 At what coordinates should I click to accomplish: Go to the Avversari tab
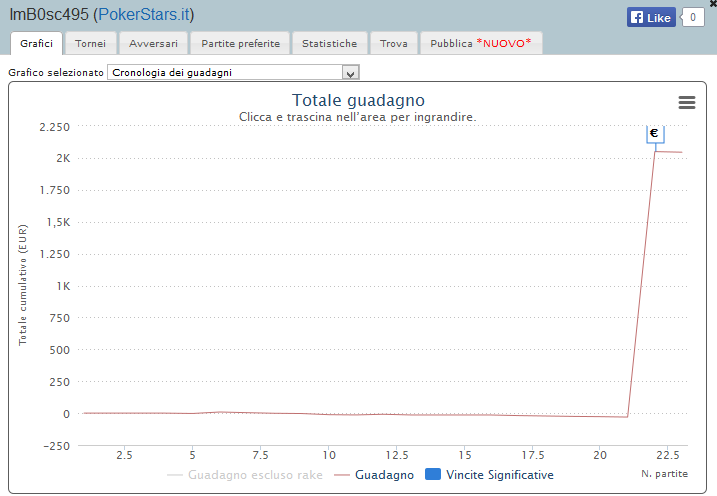point(153,44)
